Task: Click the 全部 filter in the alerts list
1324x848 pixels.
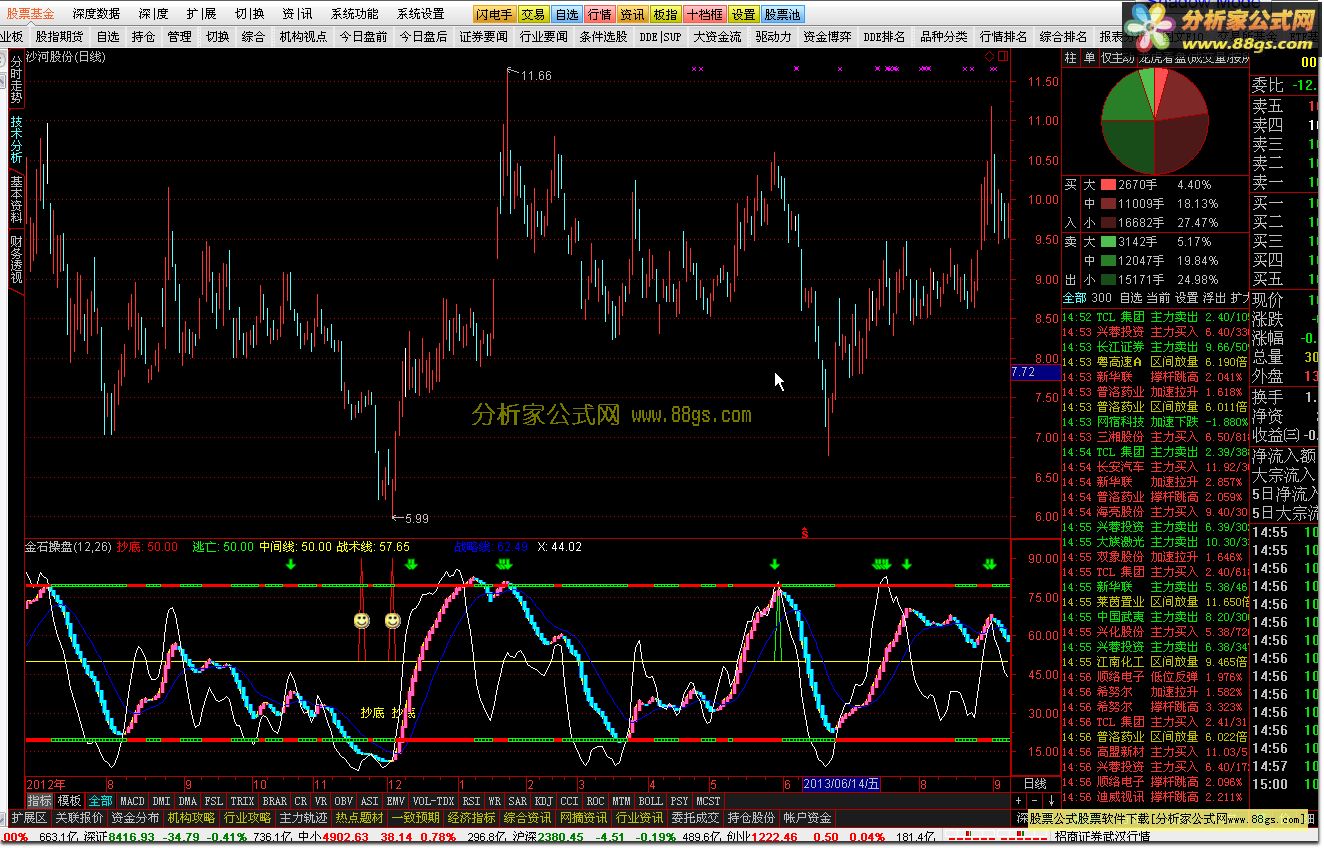Action: pyautogui.click(x=1074, y=298)
